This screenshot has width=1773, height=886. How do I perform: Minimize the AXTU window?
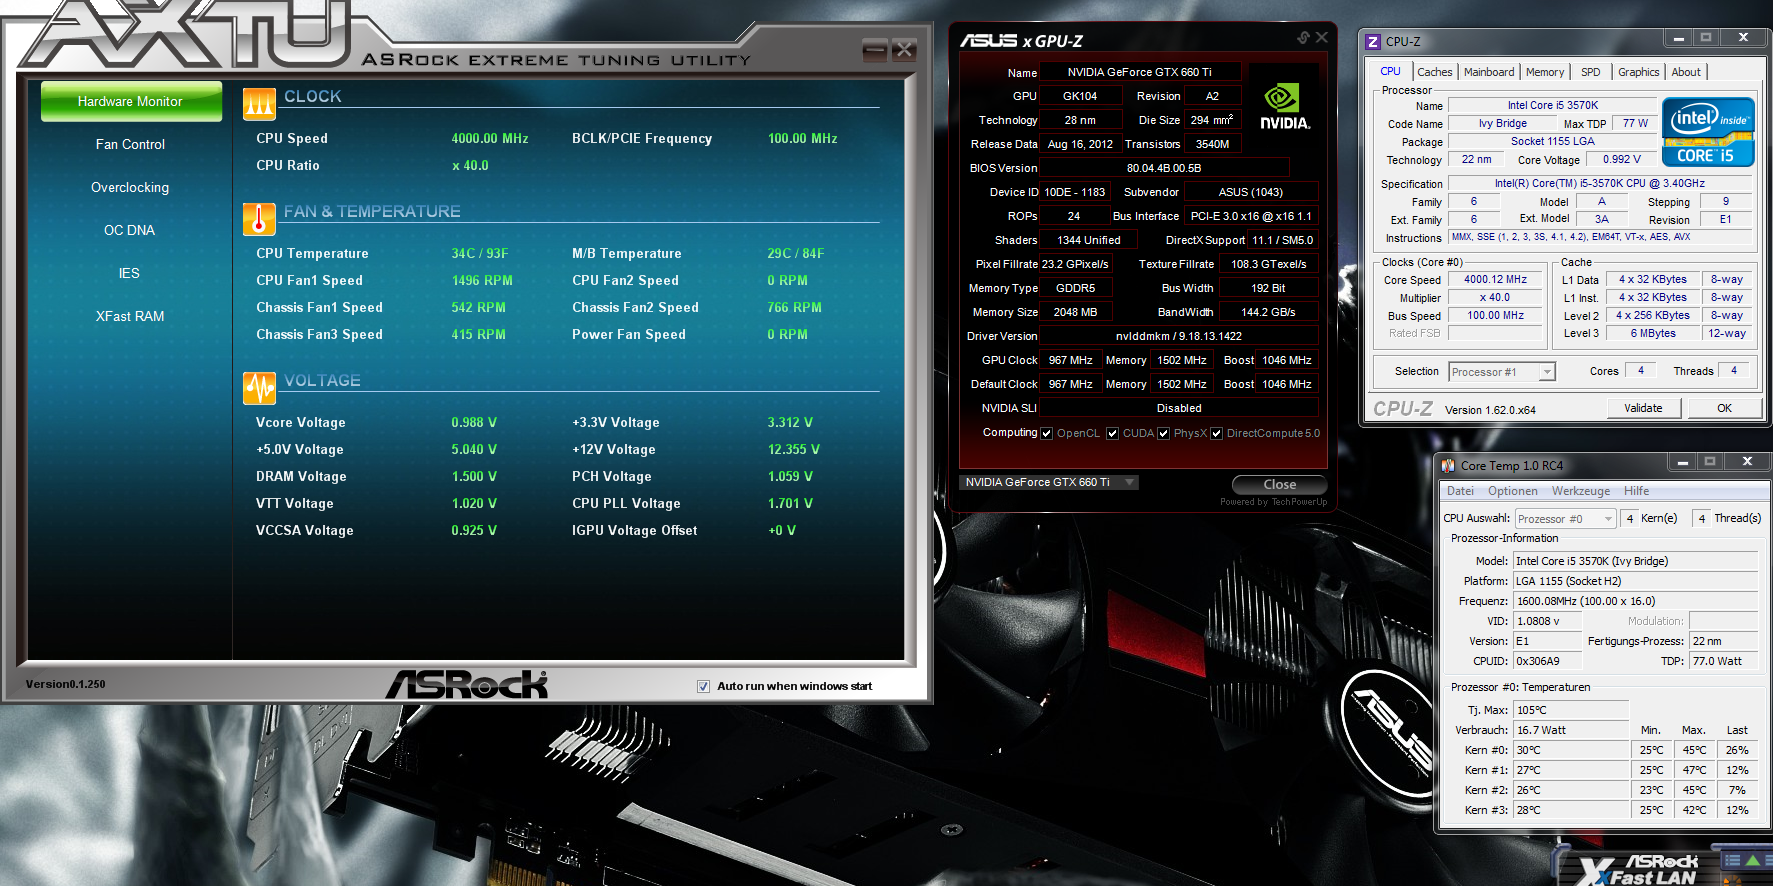coord(874,50)
